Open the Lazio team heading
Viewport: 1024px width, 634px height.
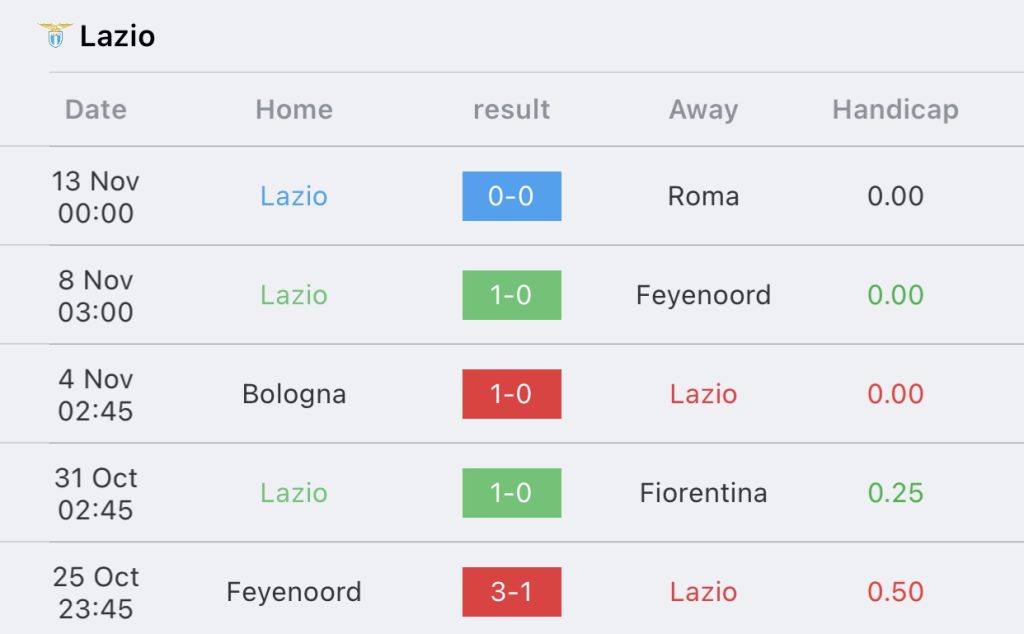click(118, 36)
